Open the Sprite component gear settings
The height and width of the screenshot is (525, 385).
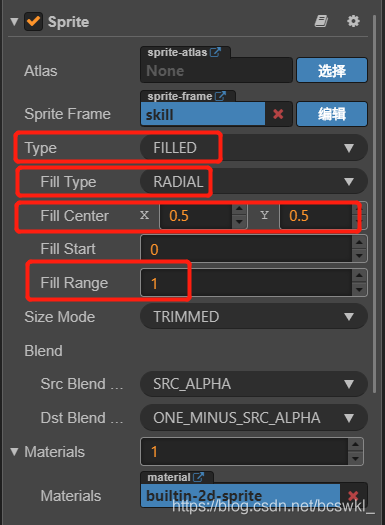coord(353,21)
